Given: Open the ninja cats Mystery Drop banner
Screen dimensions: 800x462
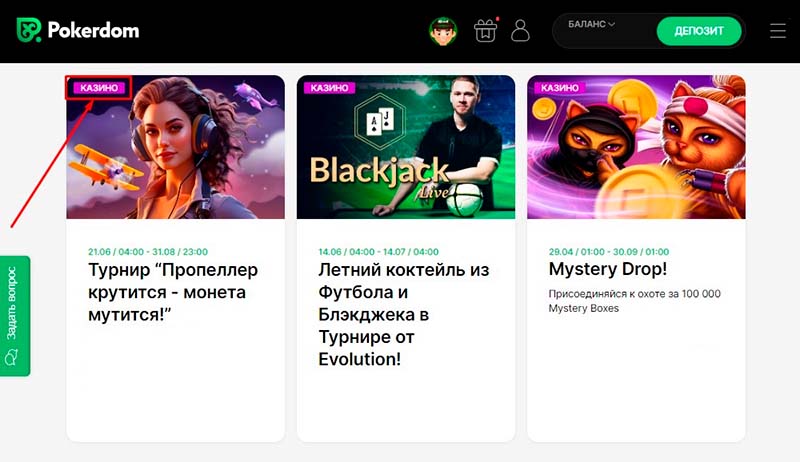Looking at the screenshot, I should [x=636, y=147].
